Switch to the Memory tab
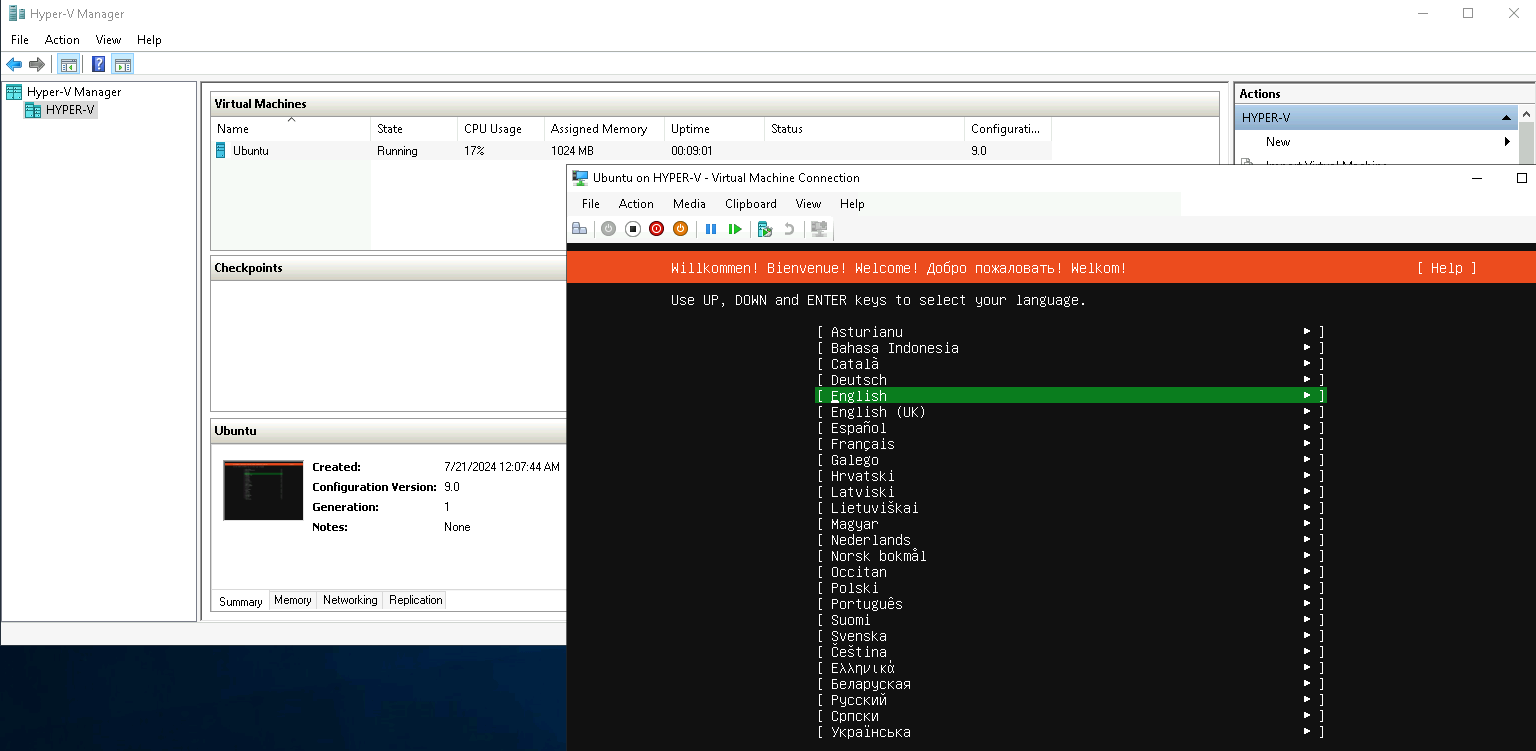This screenshot has width=1536, height=751. click(x=292, y=600)
